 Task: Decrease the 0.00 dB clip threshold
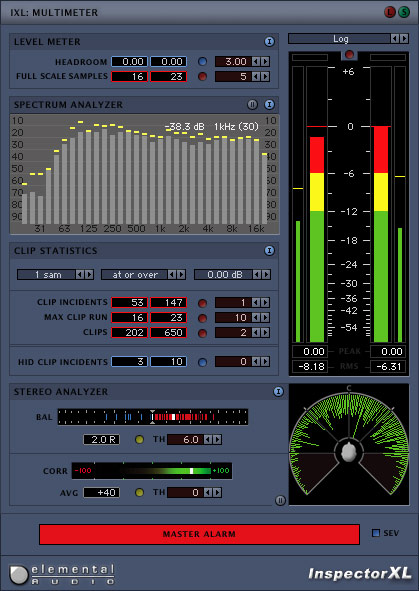click(257, 274)
